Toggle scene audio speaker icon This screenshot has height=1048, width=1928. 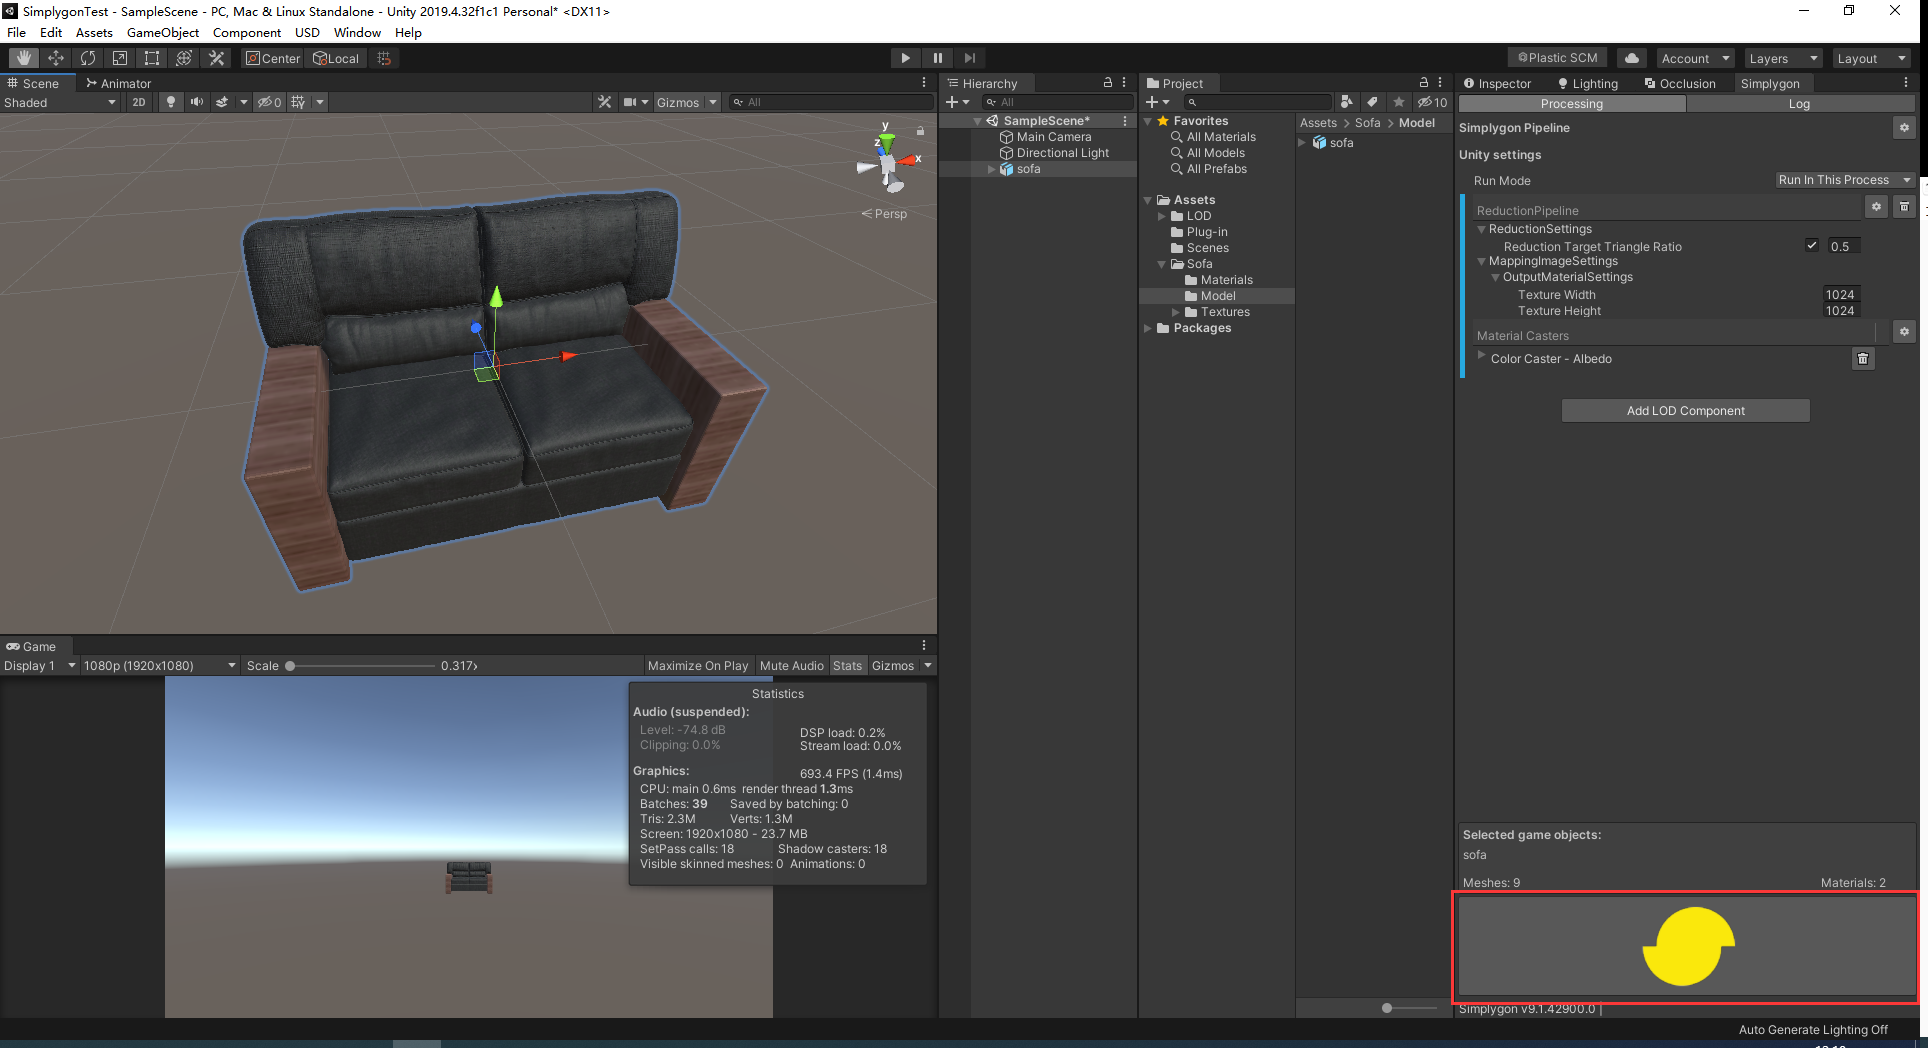197,102
